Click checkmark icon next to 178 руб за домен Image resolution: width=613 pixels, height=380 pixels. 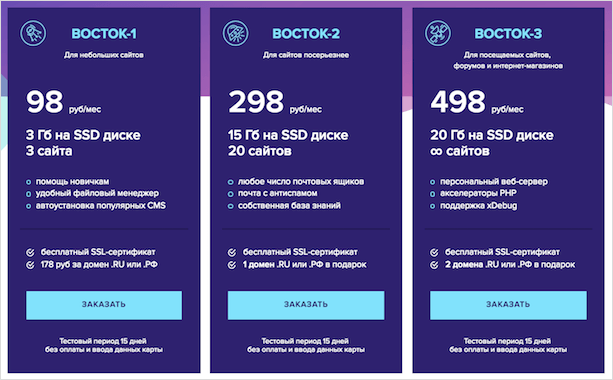click(x=30, y=265)
